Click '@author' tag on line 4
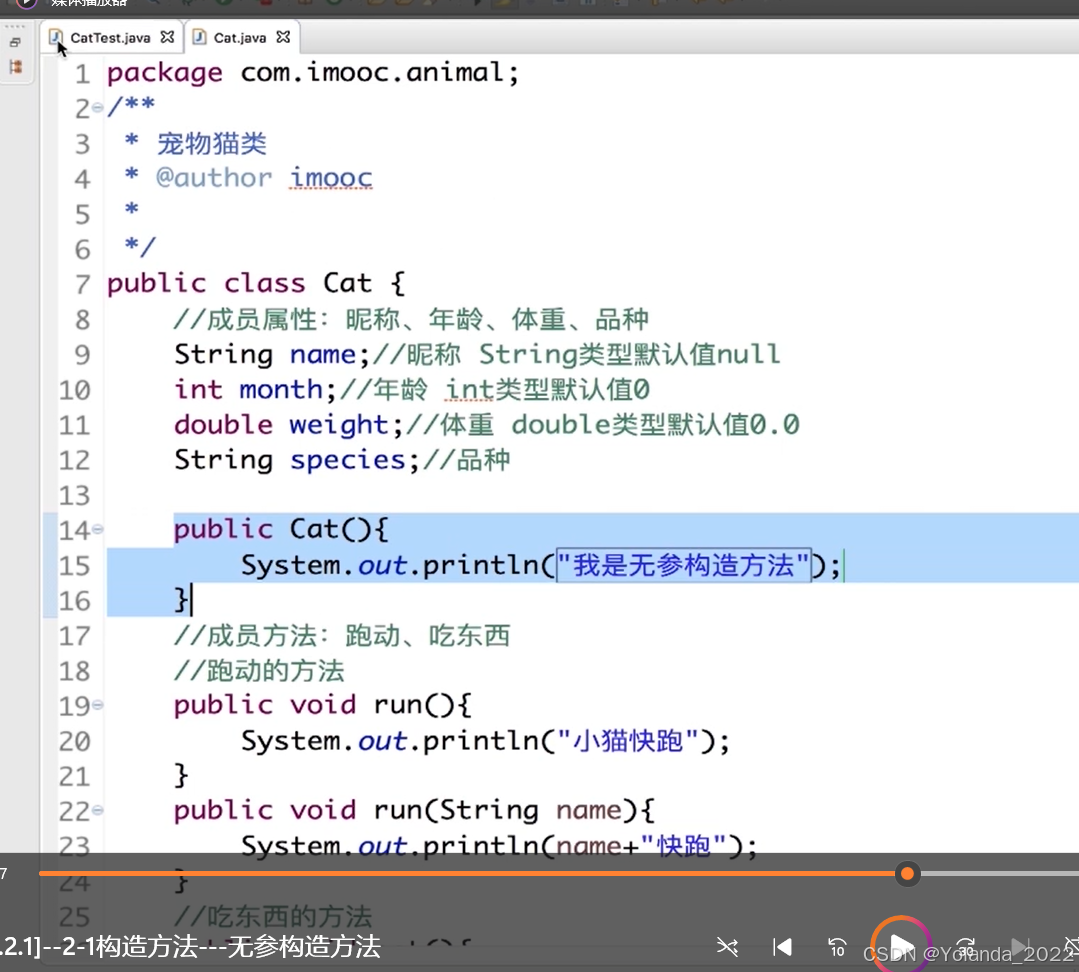Viewport: 1079px width, 972px height. [x=214, y=178]
